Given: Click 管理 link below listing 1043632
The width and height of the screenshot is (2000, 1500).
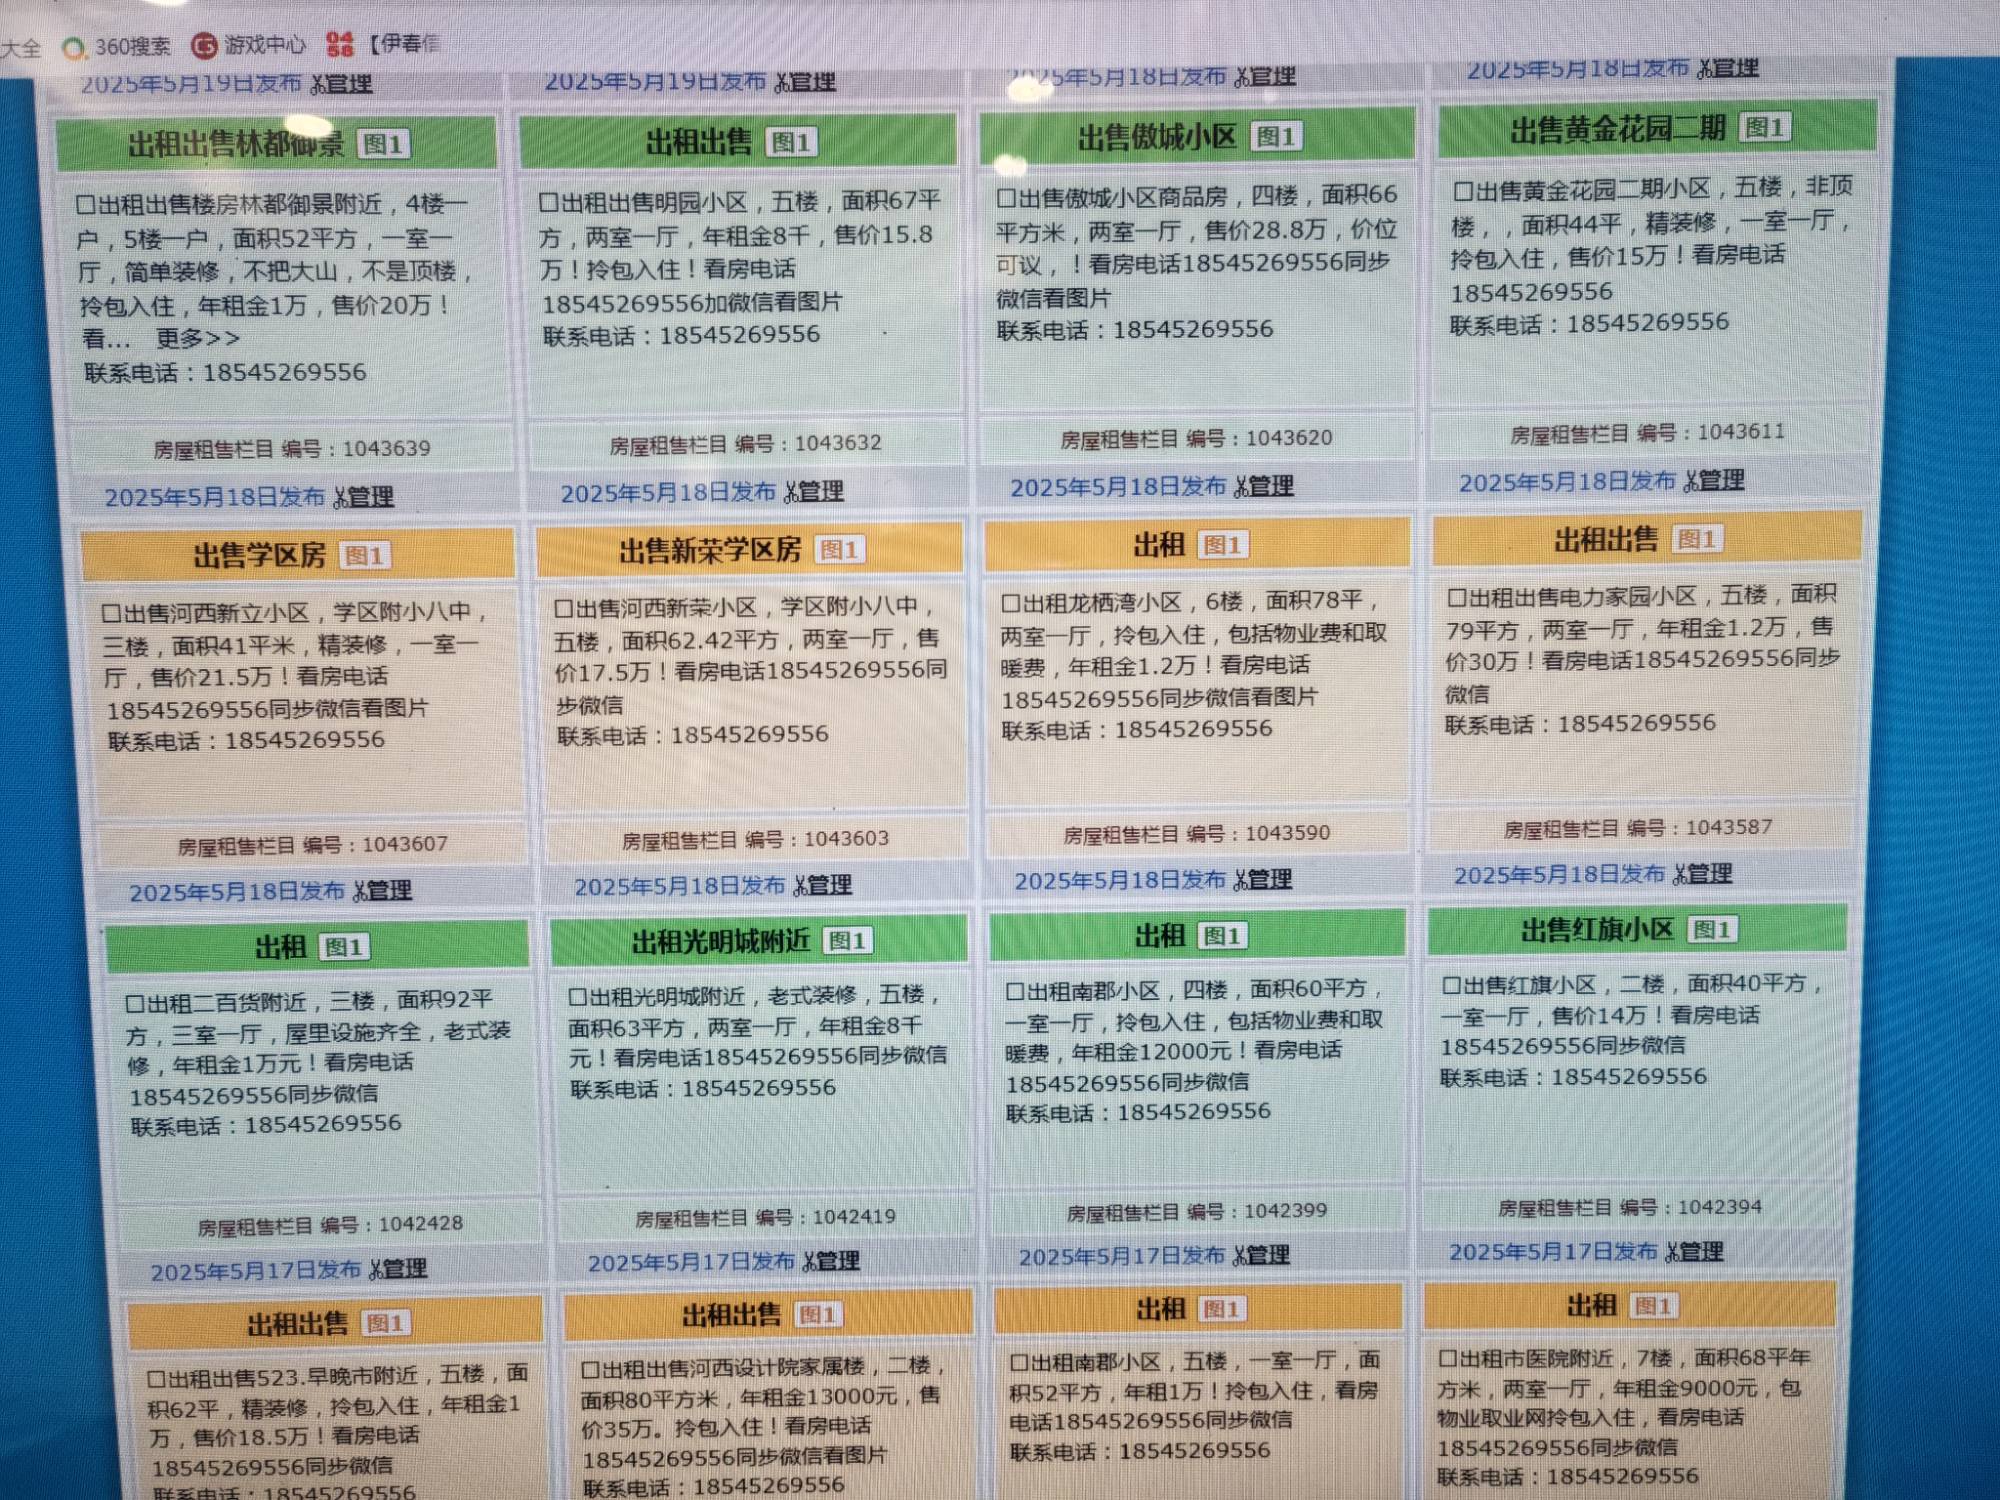Looking at the screenshot, I should pos(814,492).
